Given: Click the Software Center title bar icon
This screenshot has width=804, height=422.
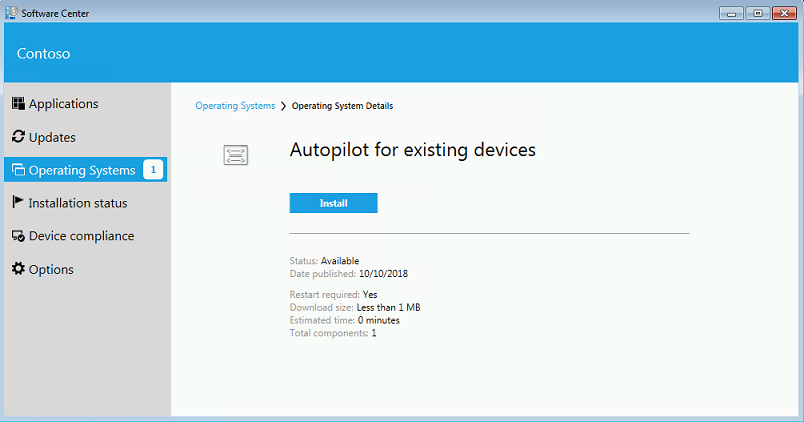Looking at the screenshot, I should tap(10, 12).
